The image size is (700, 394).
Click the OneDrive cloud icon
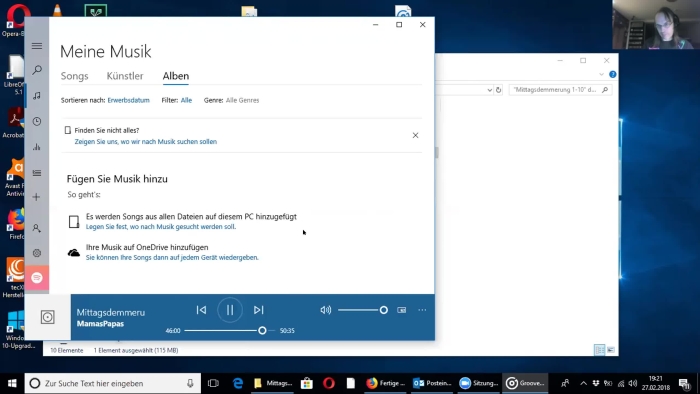[74, 253]
